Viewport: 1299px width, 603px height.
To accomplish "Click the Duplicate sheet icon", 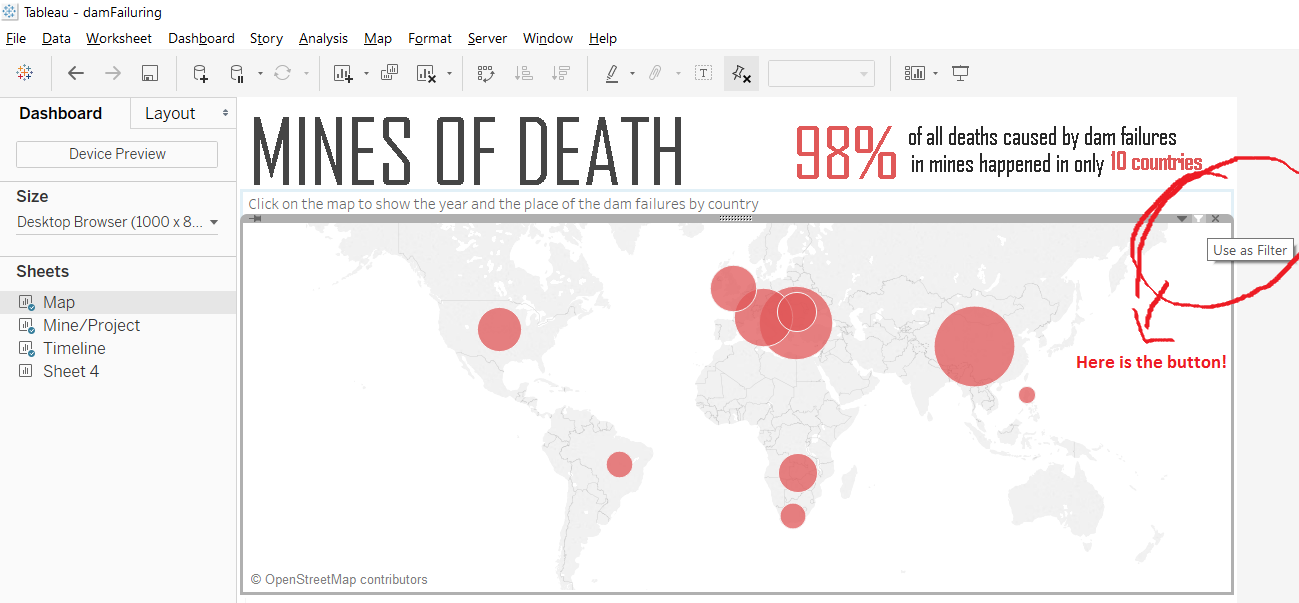I will (x=390, y=73).
